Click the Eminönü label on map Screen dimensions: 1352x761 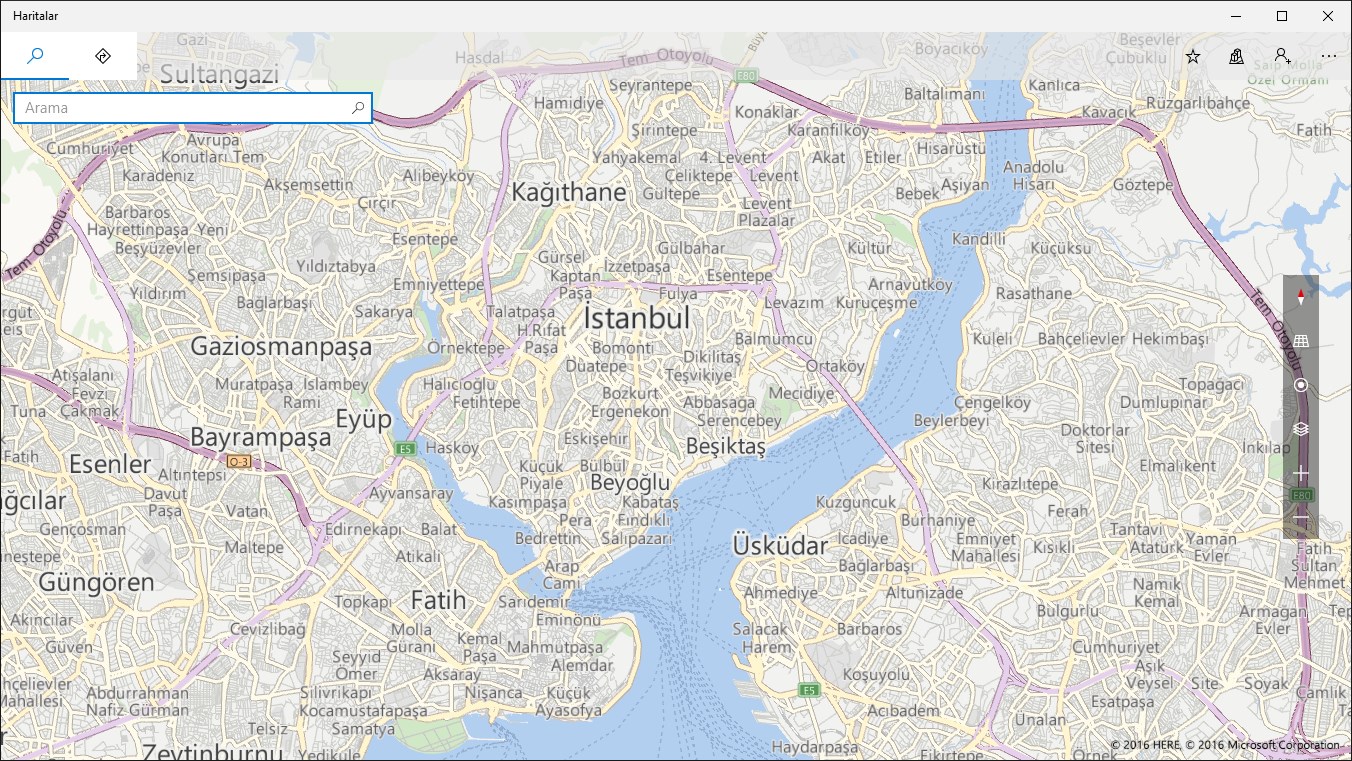(x=568, y=620)
